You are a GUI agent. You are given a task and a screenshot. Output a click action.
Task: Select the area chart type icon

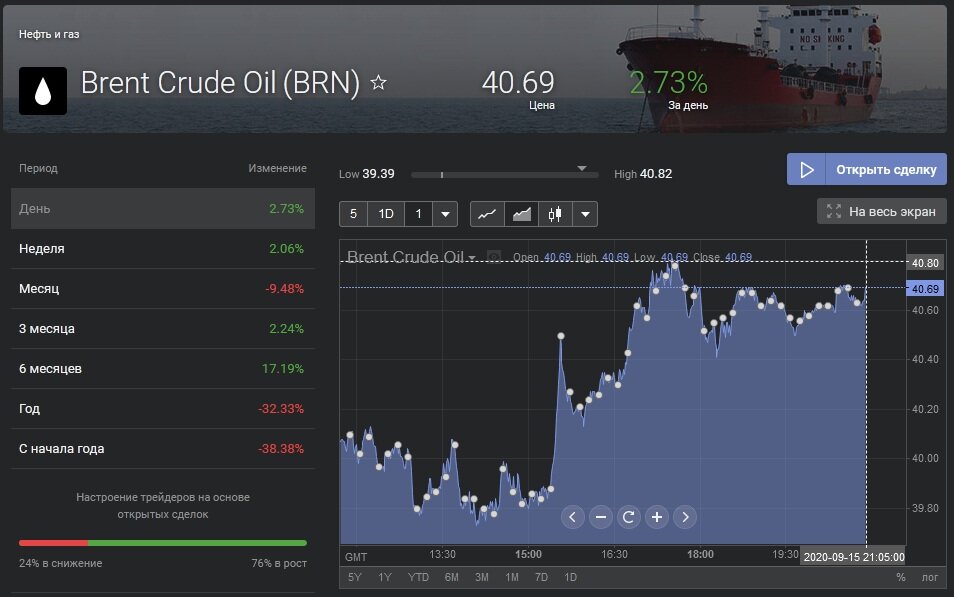[521, 213]
